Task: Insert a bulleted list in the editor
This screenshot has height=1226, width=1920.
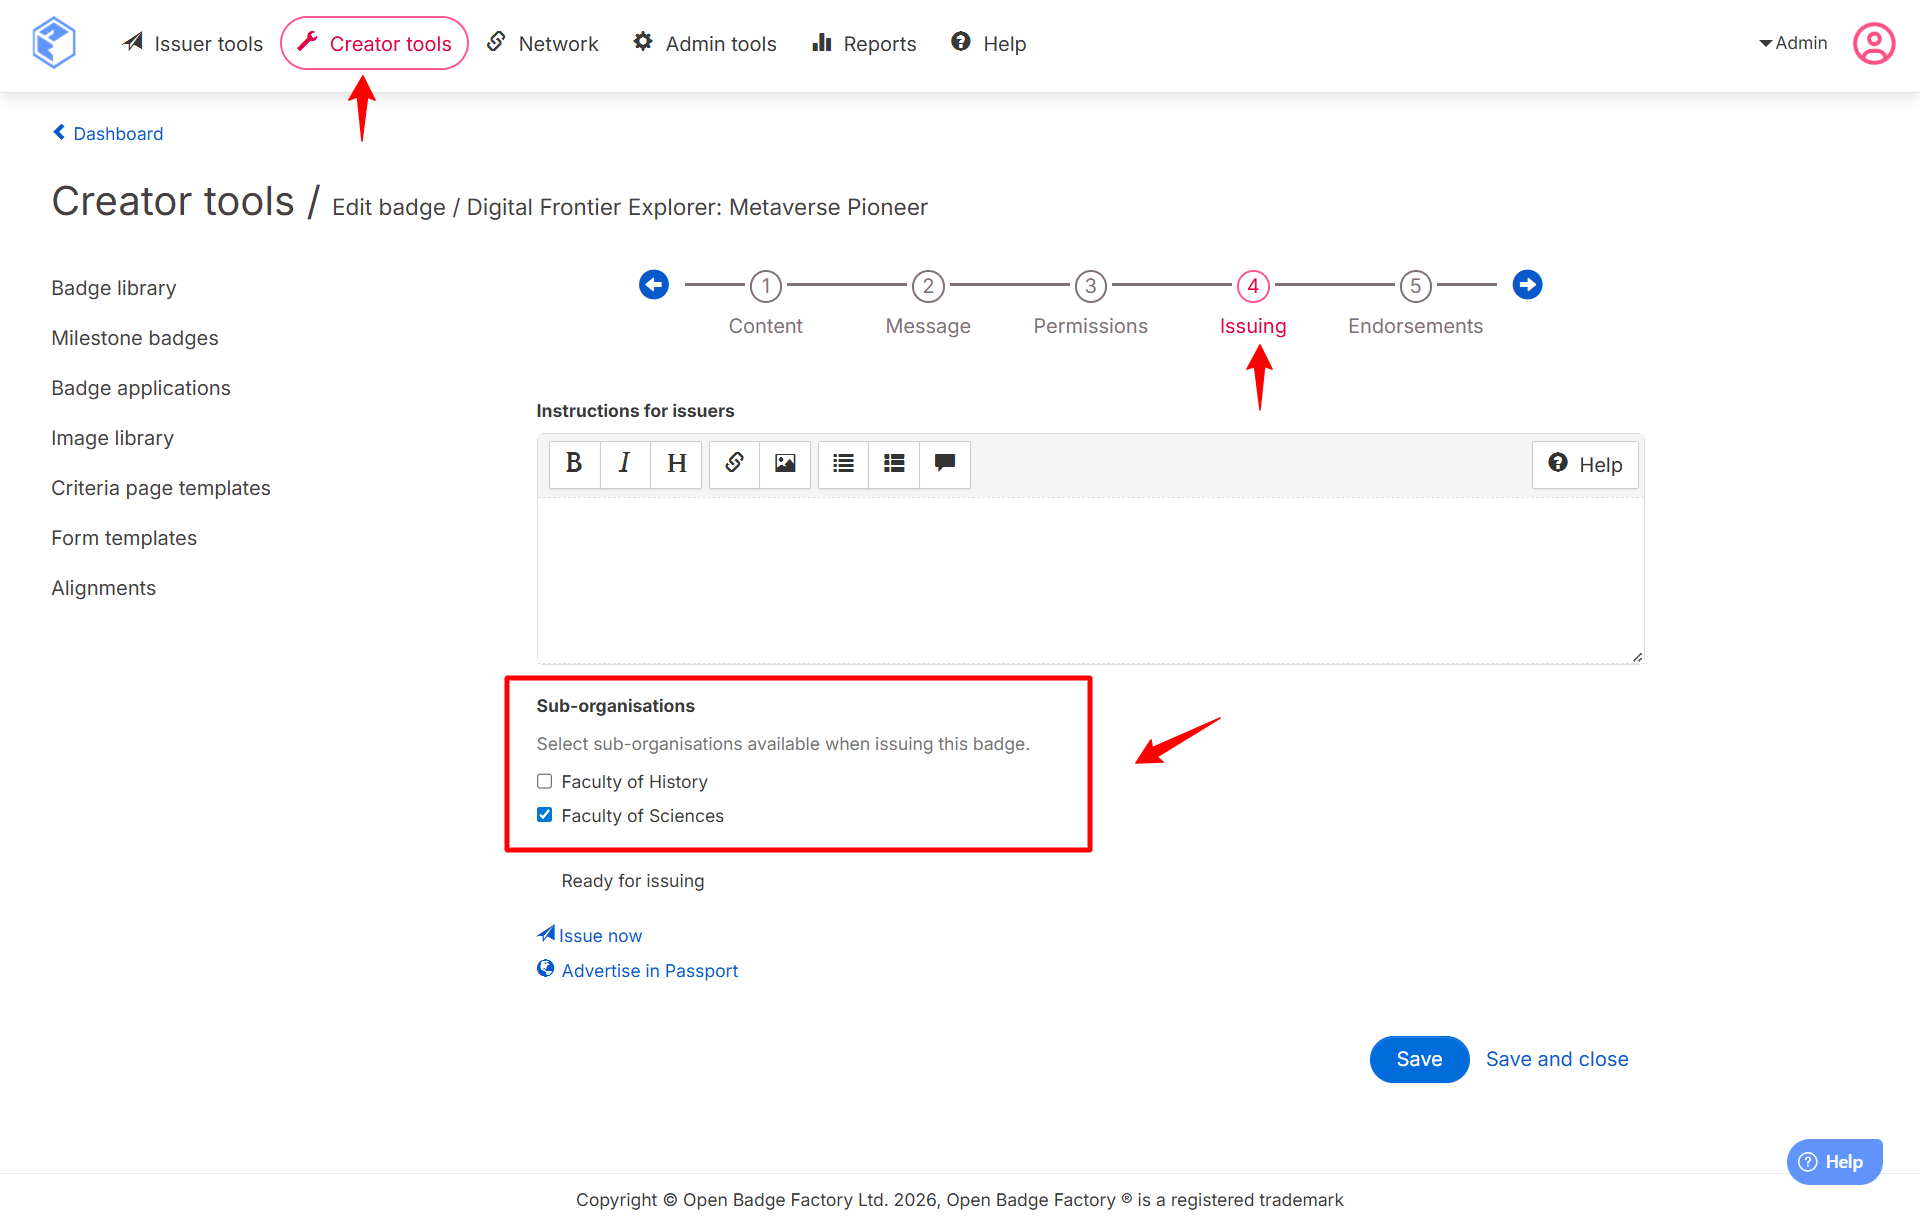Action: click(843, 463)
